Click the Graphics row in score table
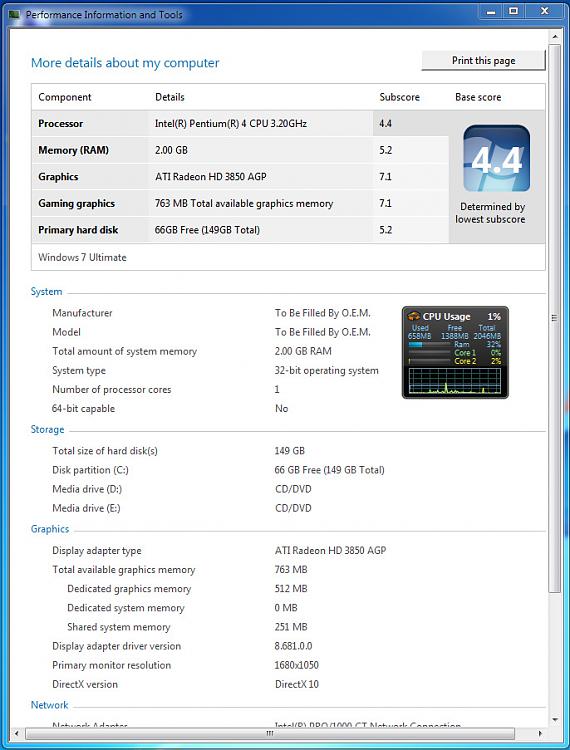570x750 pixels. point(240,176)
